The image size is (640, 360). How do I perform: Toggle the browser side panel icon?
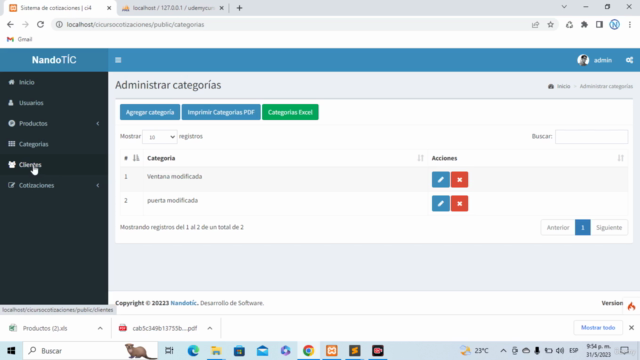coord(599,24)
